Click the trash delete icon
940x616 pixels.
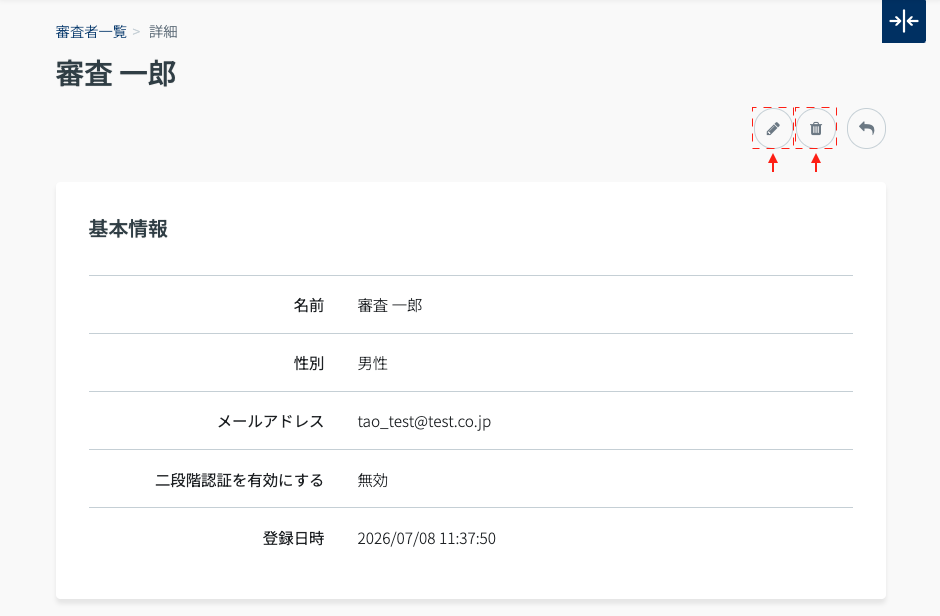pyautogui.click(x=815, y=128)
